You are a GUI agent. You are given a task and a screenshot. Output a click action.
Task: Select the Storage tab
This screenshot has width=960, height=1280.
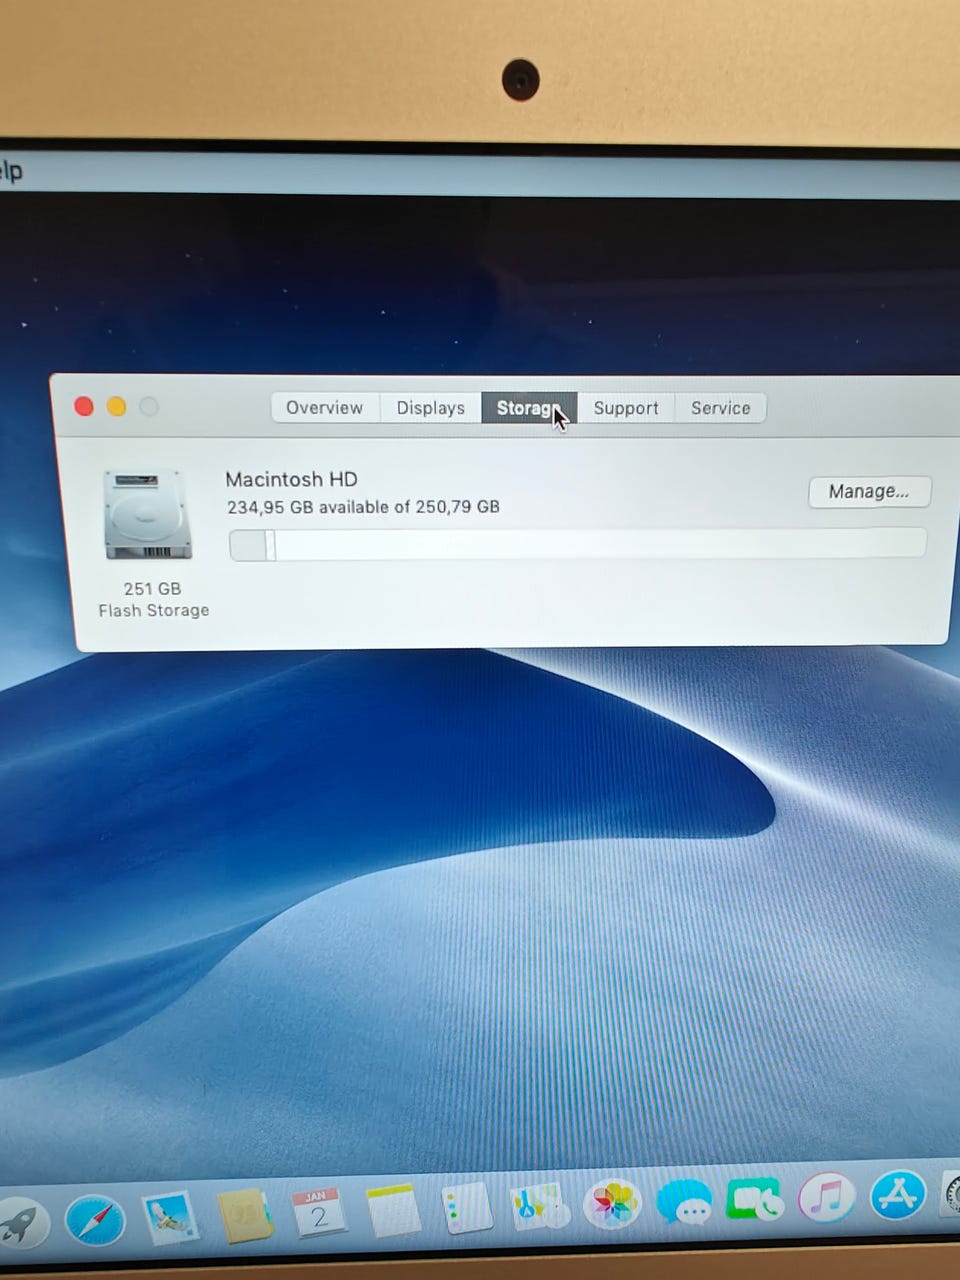click(529, 408)
